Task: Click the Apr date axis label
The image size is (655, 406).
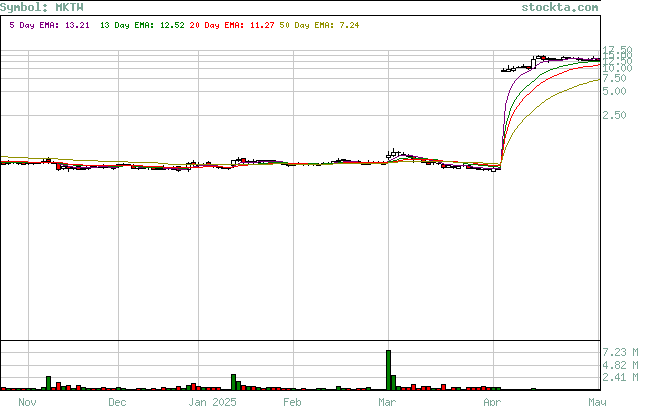Action: click(x=492, y=401)
